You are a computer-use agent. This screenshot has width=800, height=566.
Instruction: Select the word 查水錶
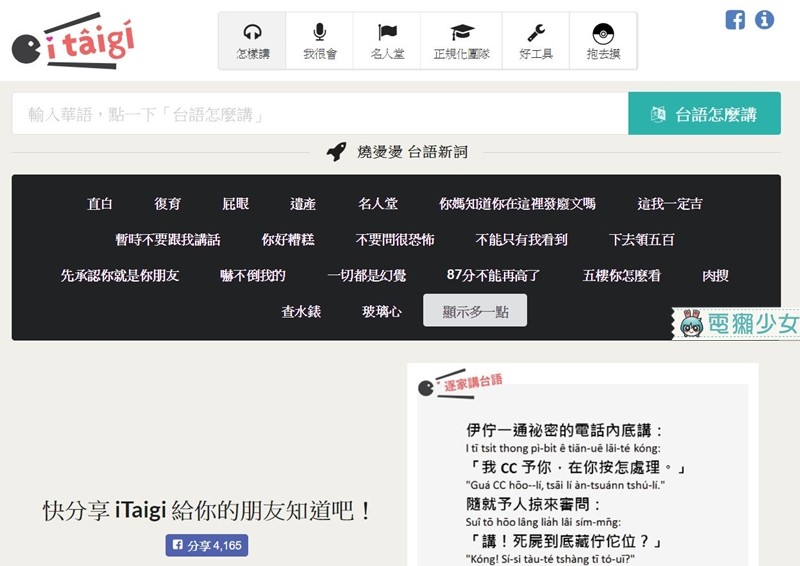pyautogui.click(x=301, y=311)
